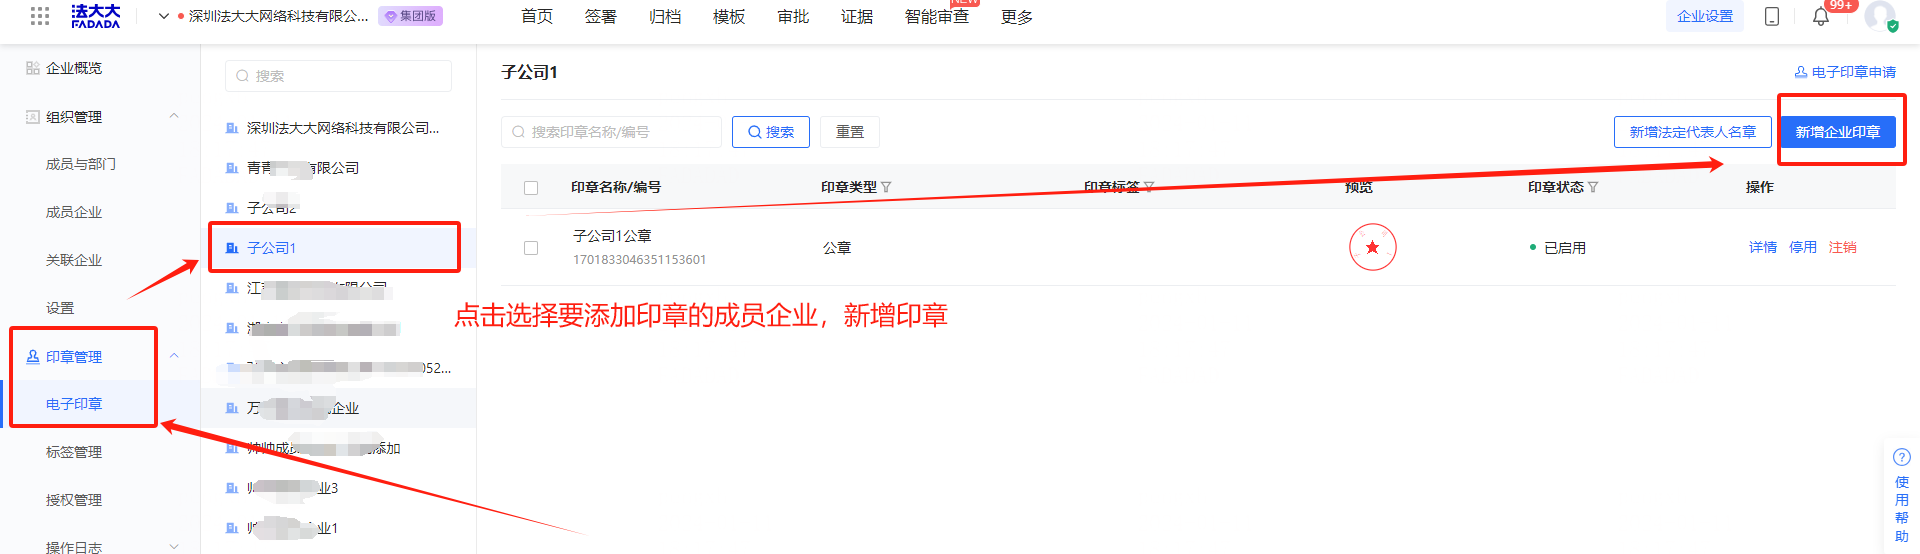The width and height of the screenshot is (1920, 554).
Task: Open 智能审查 menu item
Action: tap(937, 17)
